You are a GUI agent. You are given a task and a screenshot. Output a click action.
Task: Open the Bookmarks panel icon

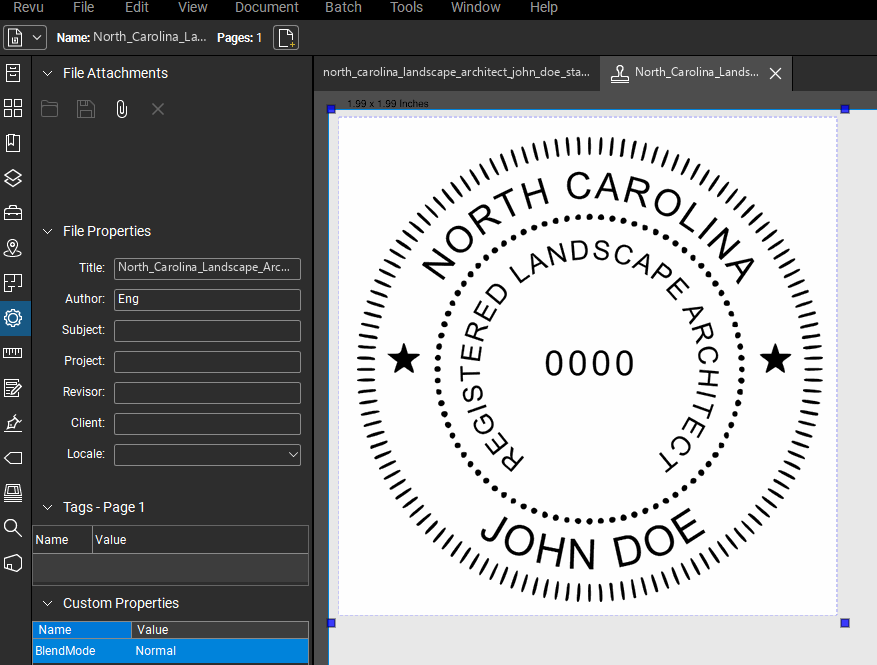[x=13, y=143]
